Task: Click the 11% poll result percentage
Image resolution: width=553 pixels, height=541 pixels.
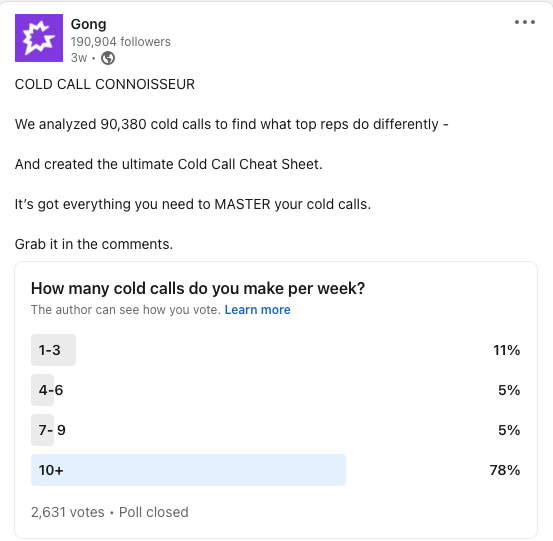Action: click(506, 350)
